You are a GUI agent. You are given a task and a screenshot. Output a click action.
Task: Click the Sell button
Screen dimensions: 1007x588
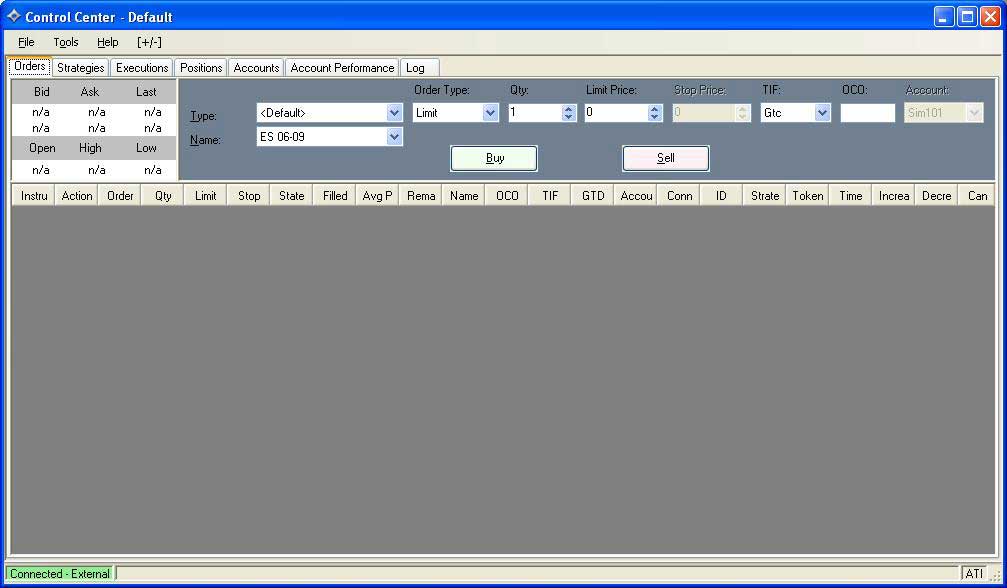[665, 158]
